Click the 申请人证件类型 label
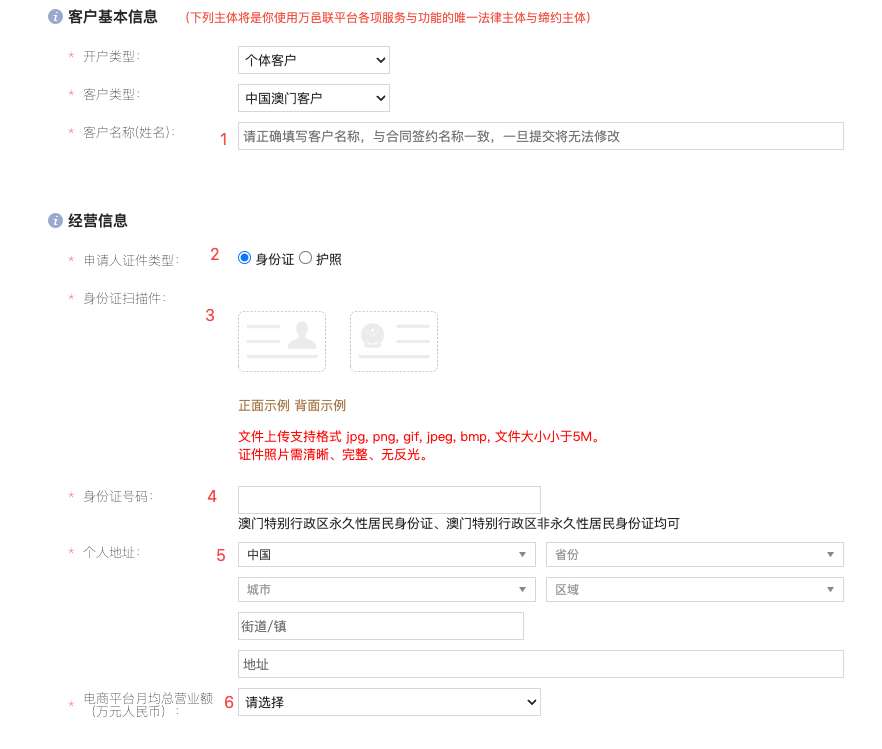882x749 pixels. click(131, 260)
